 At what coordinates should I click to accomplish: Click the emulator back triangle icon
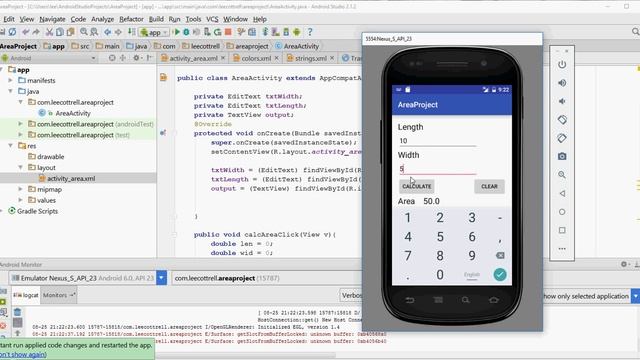click(562, 193)
